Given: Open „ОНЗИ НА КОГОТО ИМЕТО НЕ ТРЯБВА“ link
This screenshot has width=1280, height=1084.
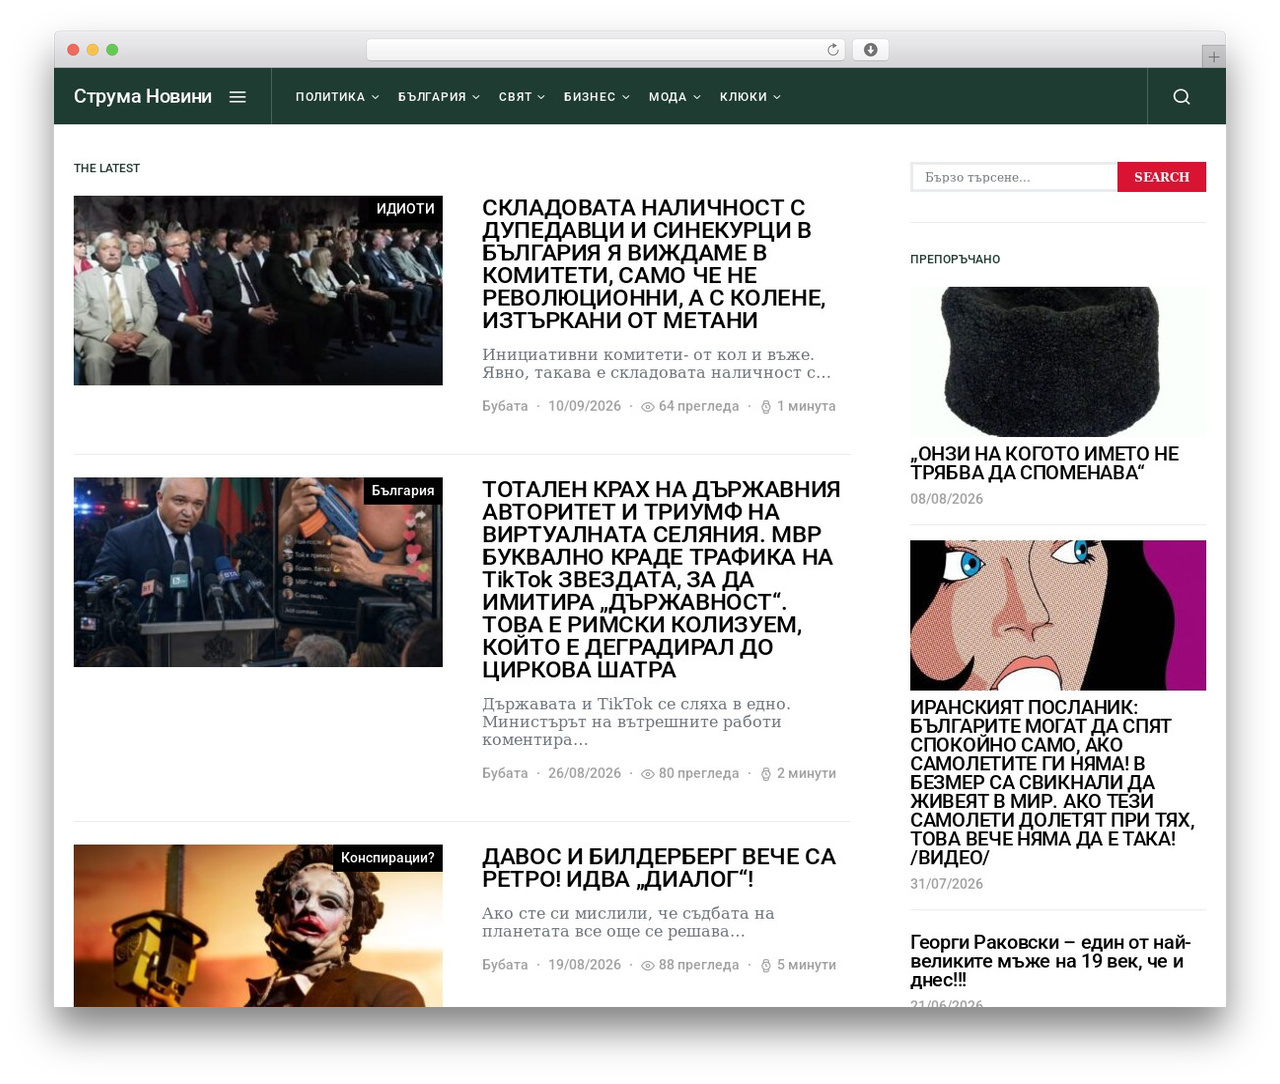Looking at the screenshot, I should coord(1045,463).
